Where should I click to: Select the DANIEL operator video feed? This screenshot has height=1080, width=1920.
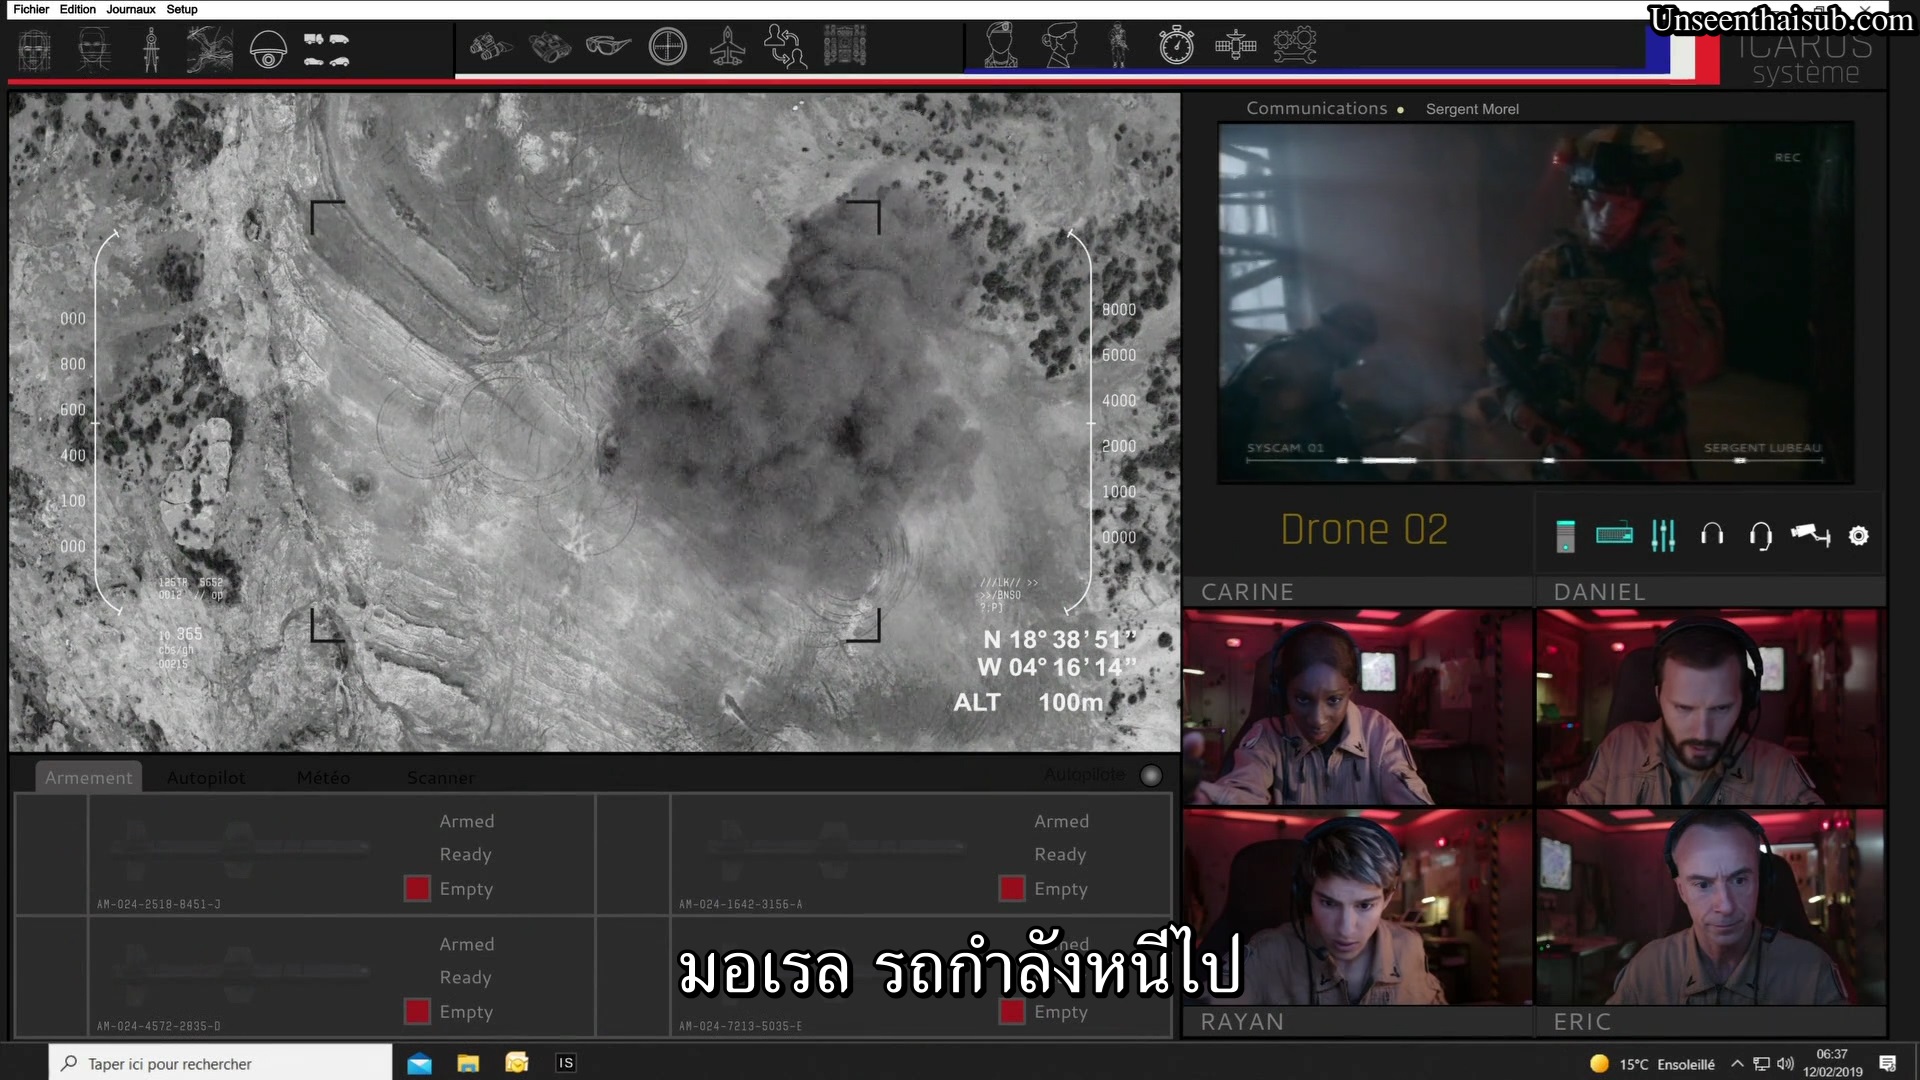[x=1710, y=707]
